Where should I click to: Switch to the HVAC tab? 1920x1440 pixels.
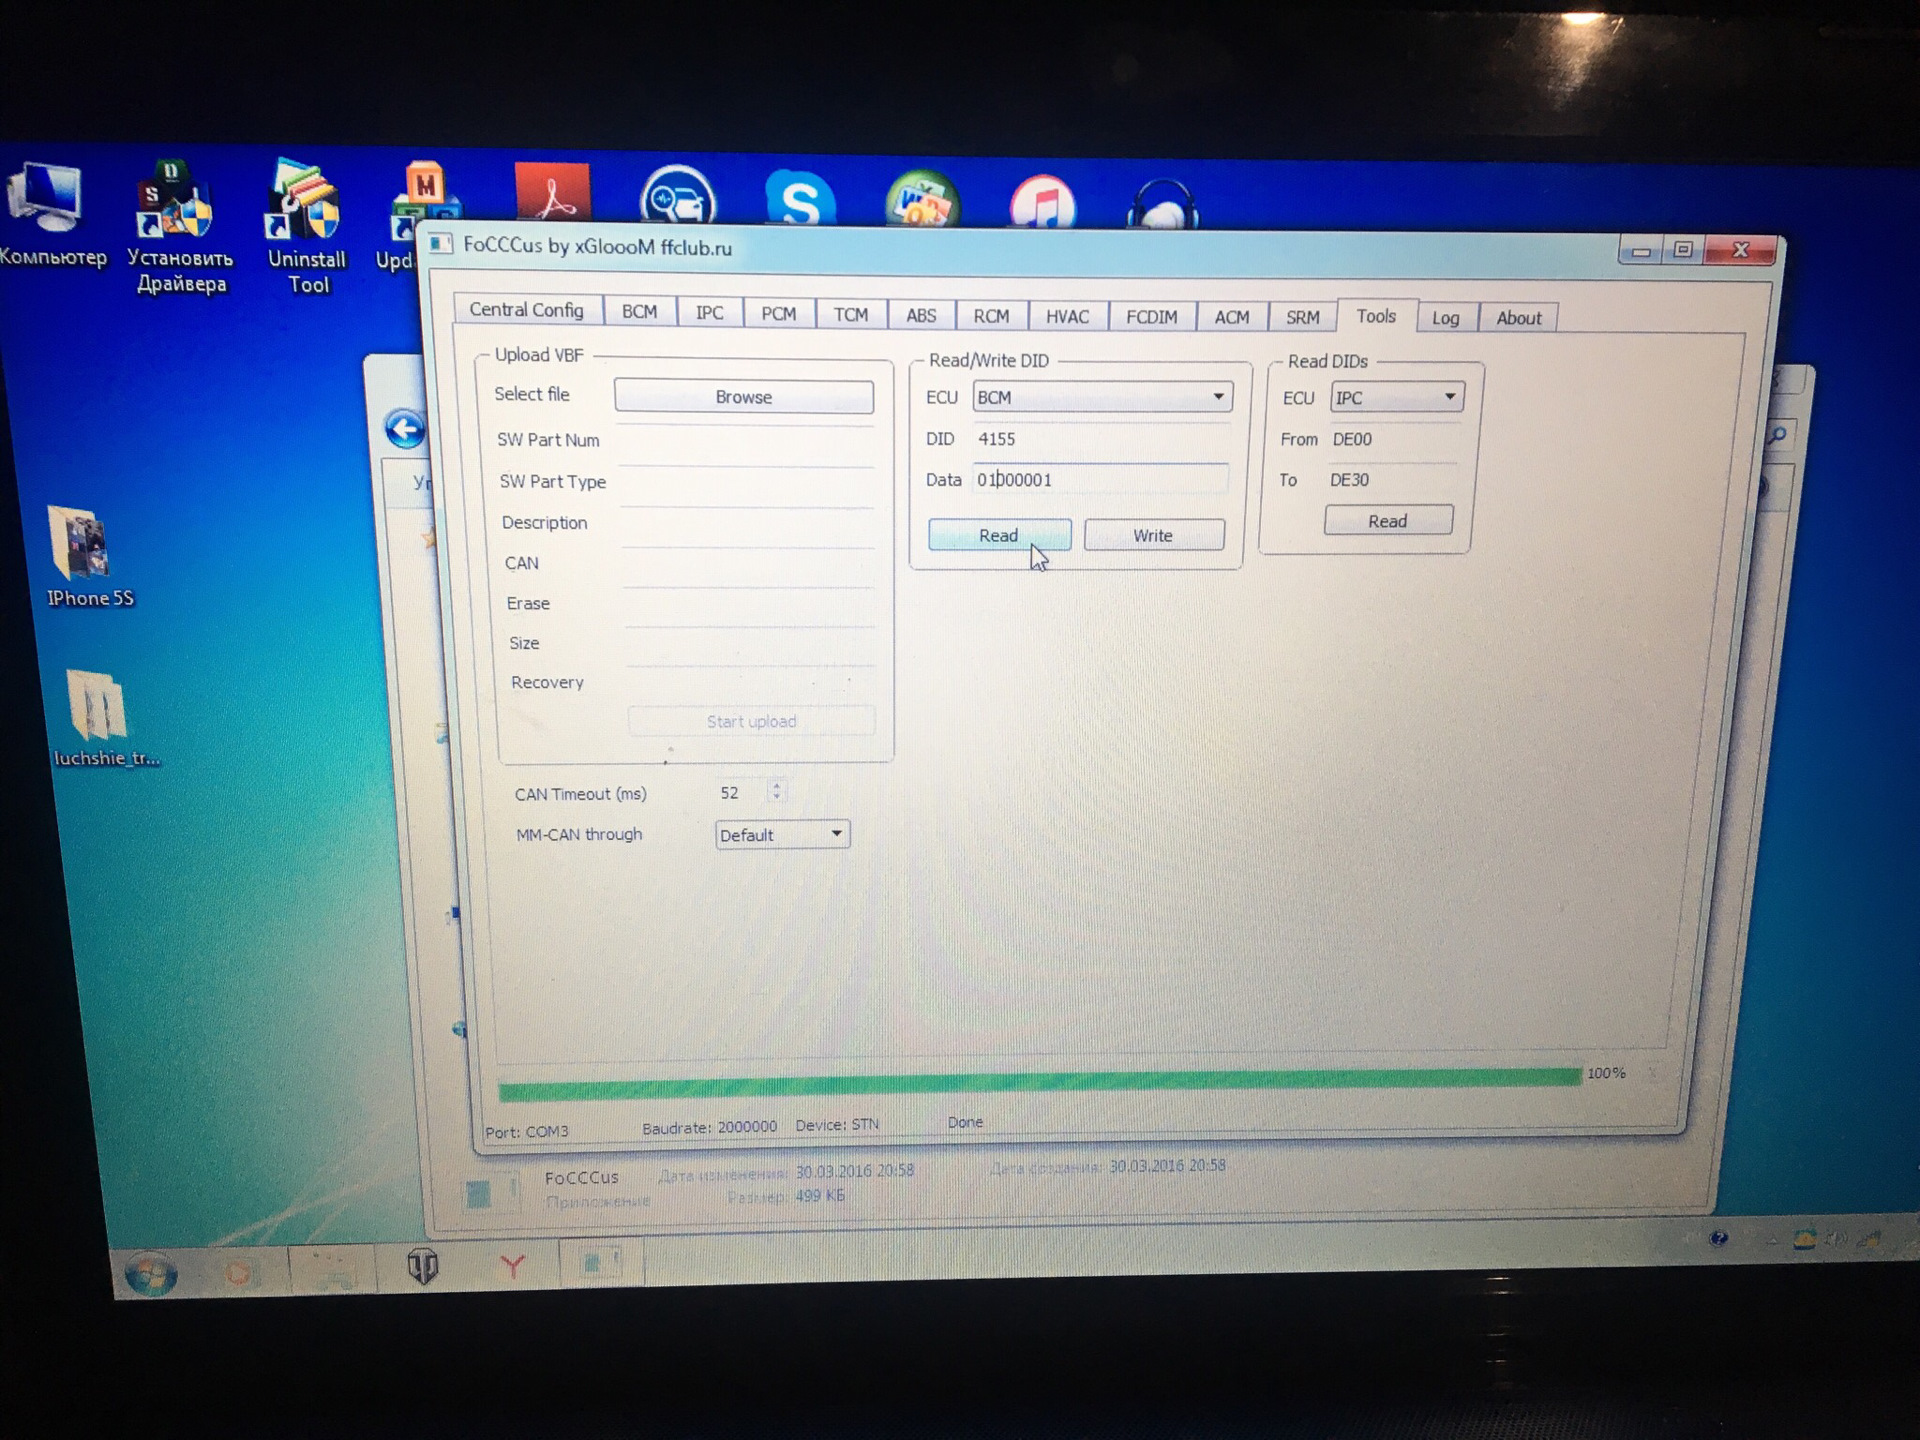1067,317
